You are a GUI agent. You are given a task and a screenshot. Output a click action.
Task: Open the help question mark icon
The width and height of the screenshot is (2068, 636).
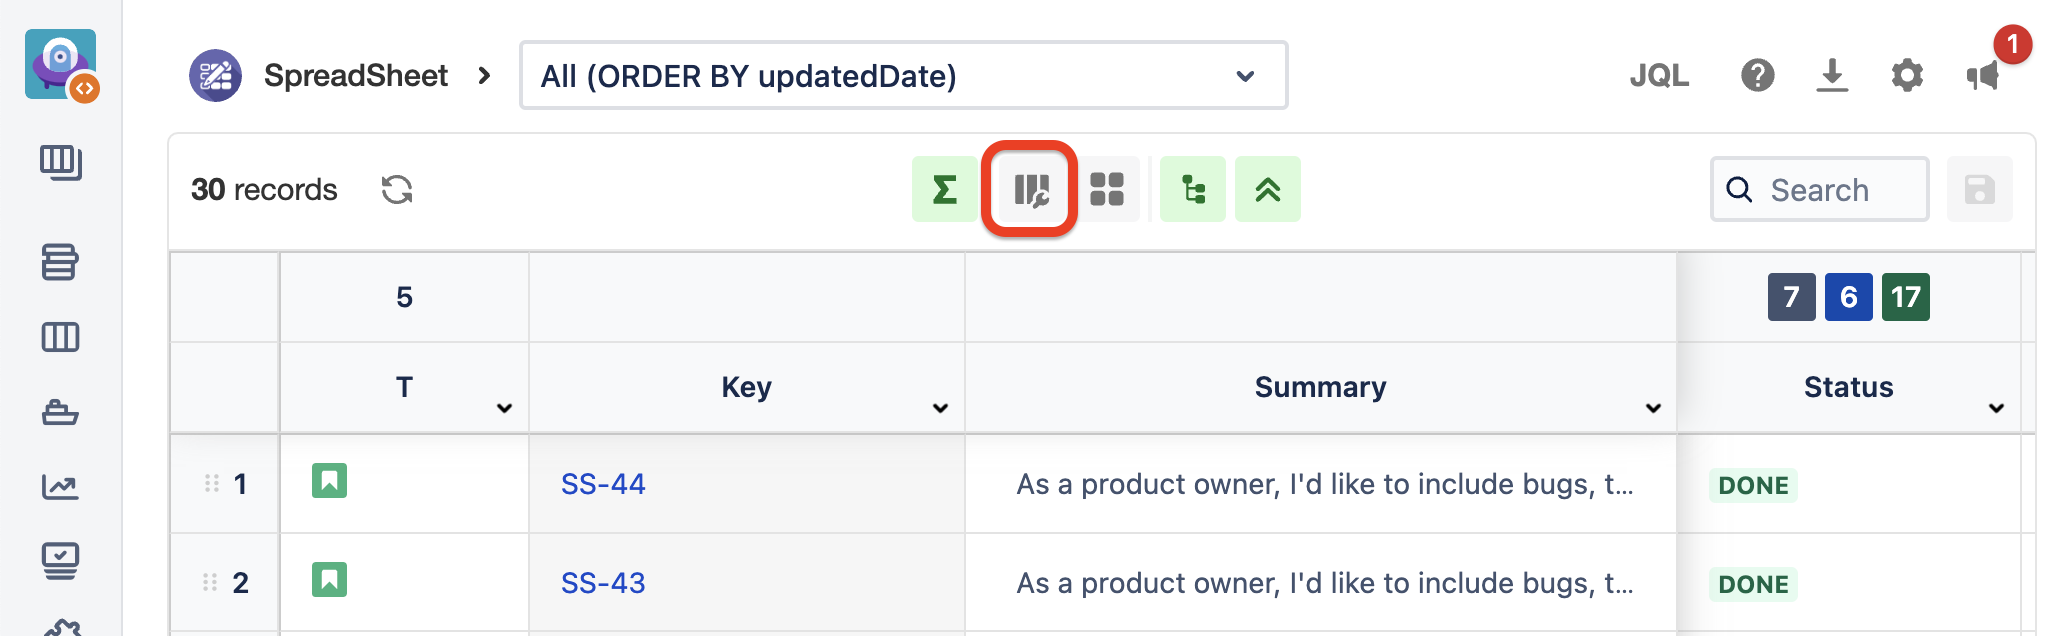1757,75
